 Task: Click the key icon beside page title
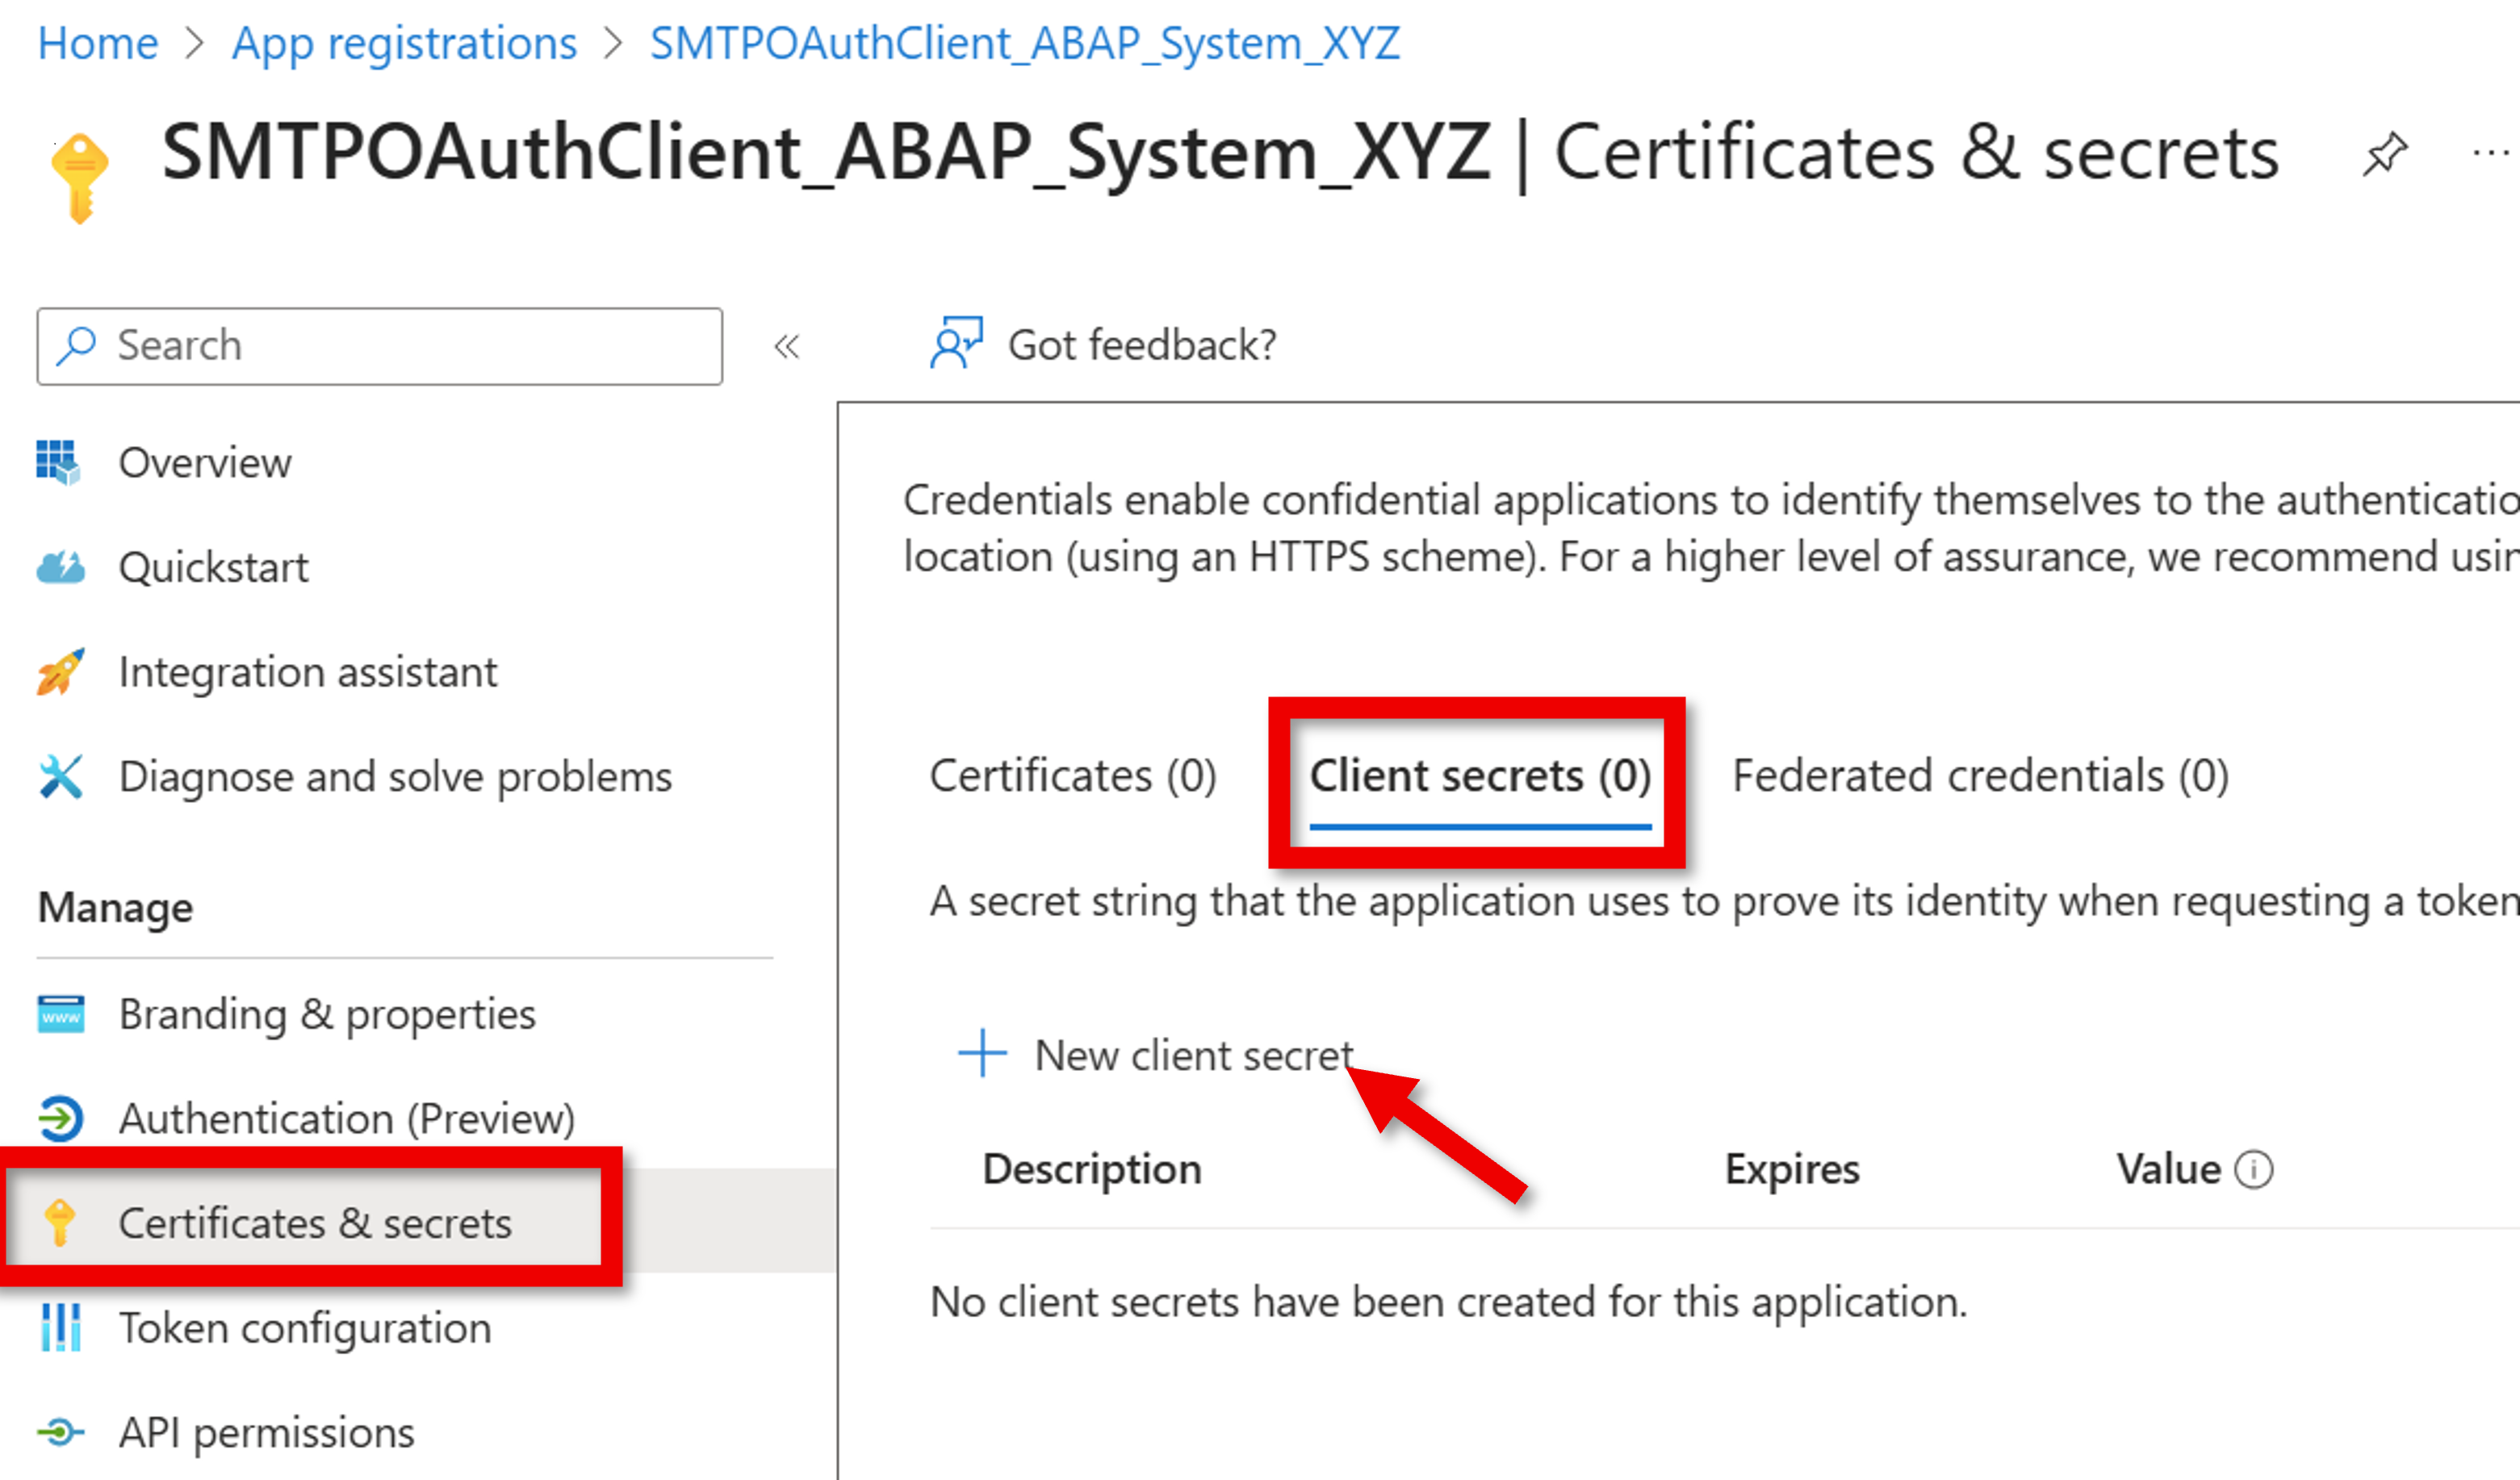pyautogui.click(x=80, y=178)
